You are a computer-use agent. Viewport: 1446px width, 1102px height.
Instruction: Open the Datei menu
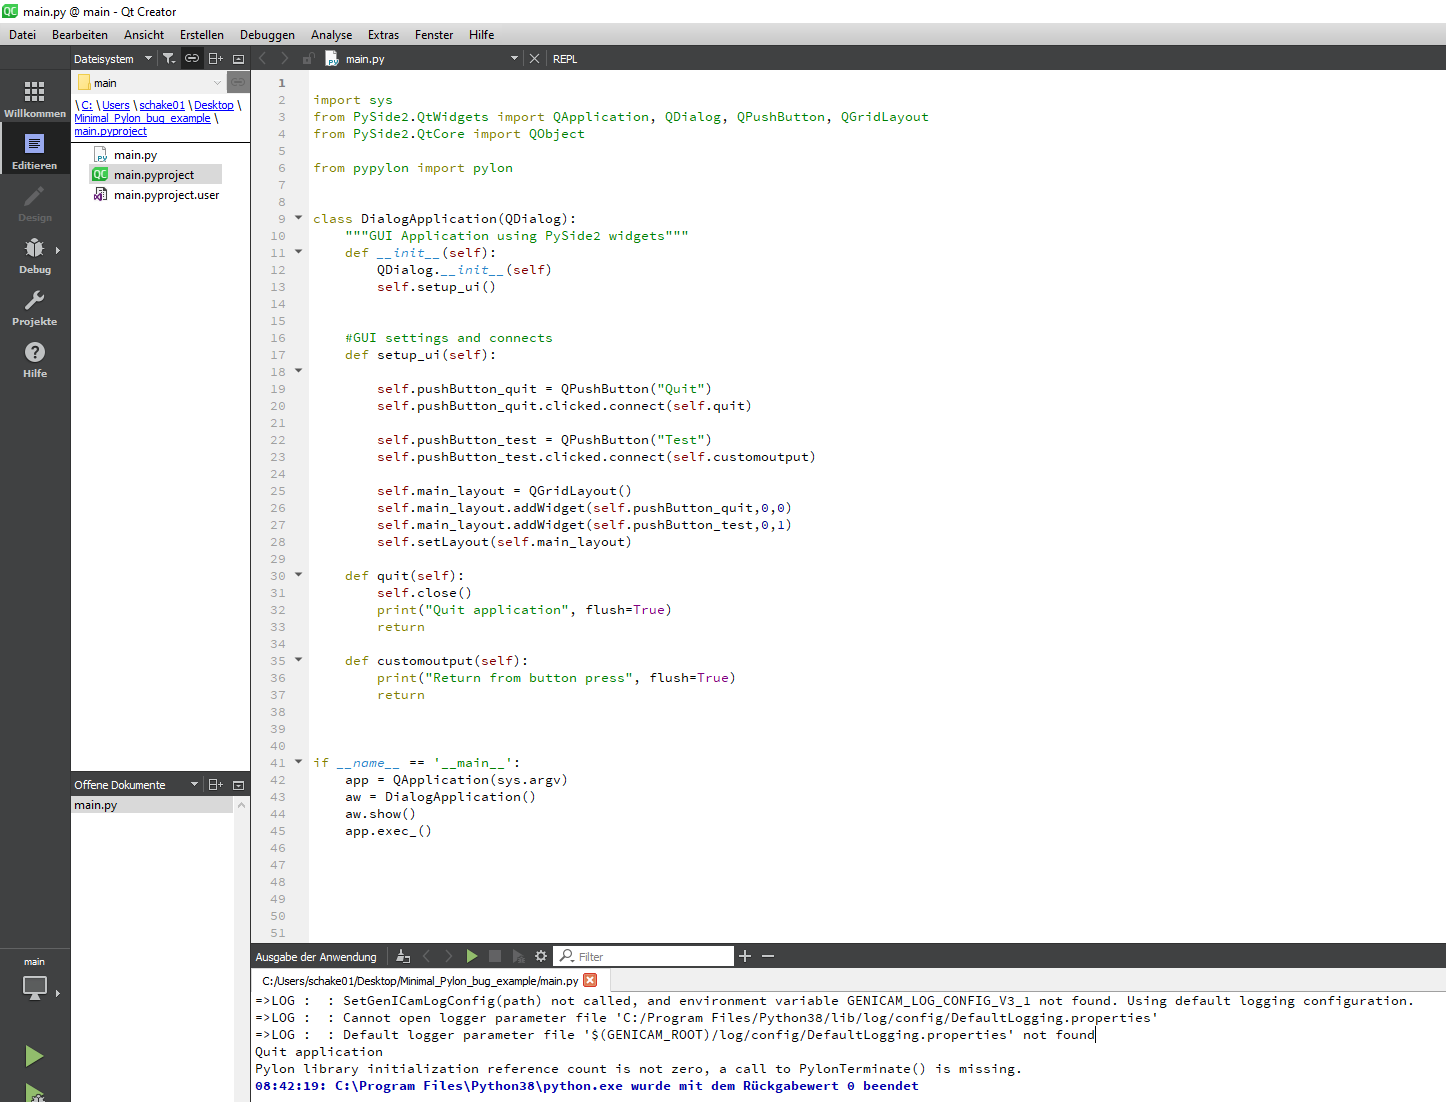23,35
